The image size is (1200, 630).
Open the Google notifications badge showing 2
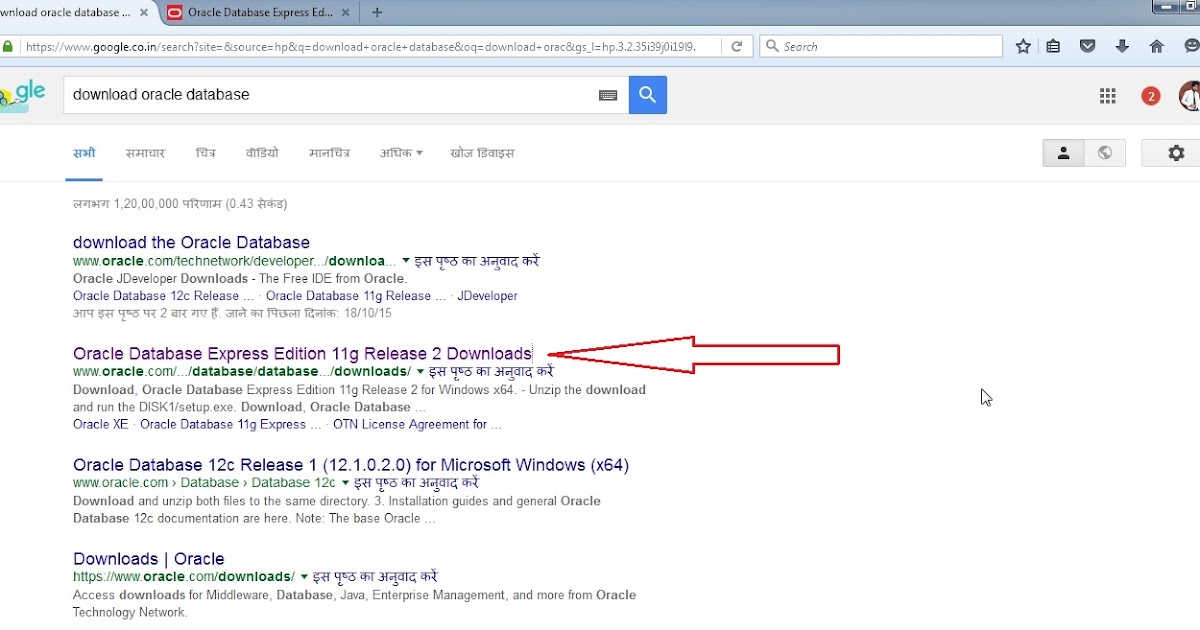[x=1151, y=96]
